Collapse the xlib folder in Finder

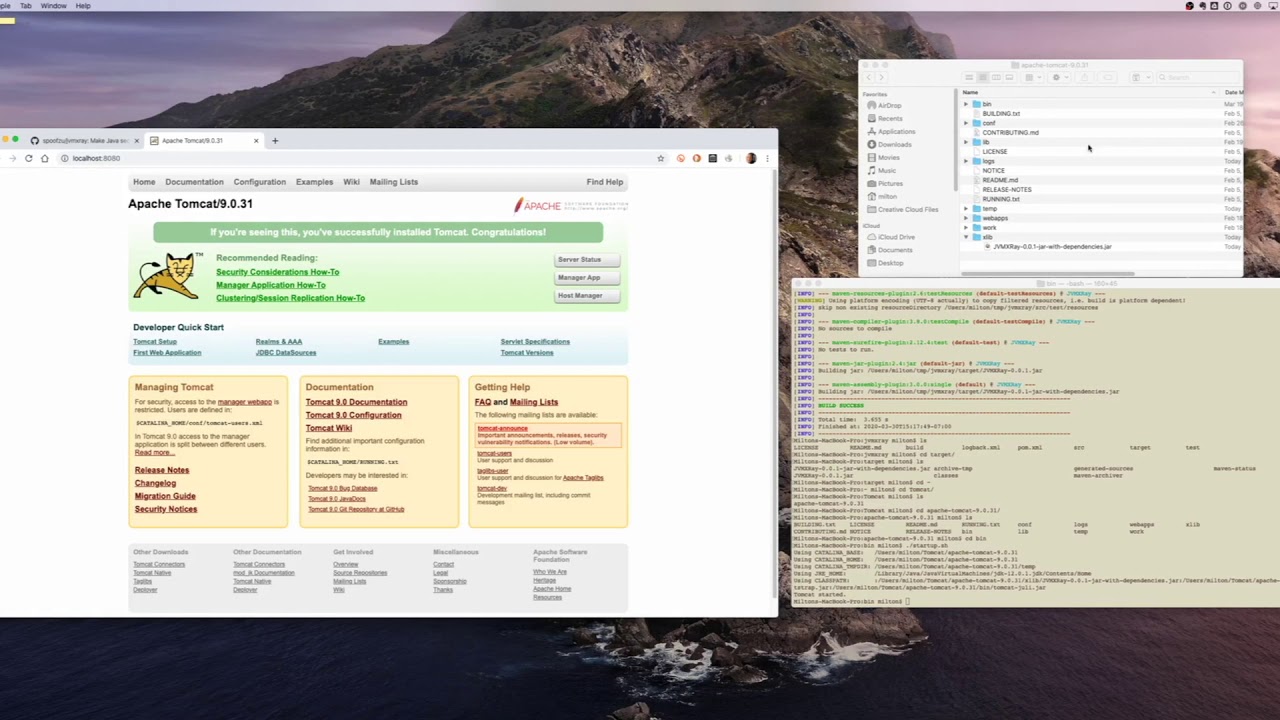coord(966,237)
